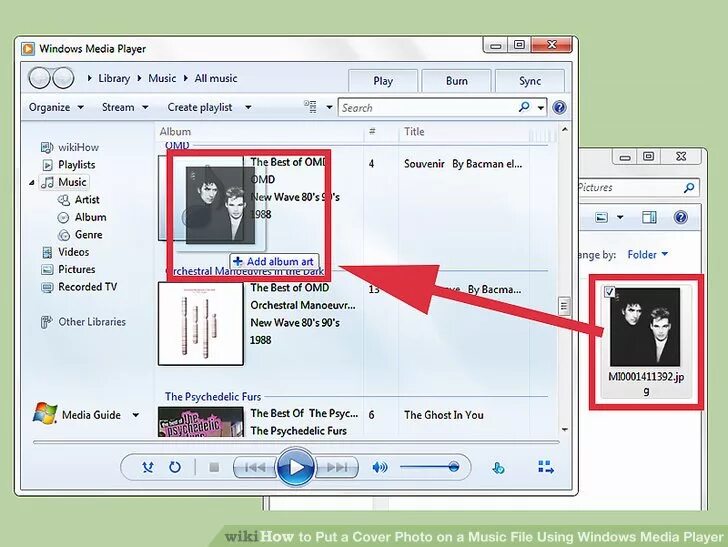Toggle checkbox on MI0001411392.jpg thumbnail

(x=609, y=292)
